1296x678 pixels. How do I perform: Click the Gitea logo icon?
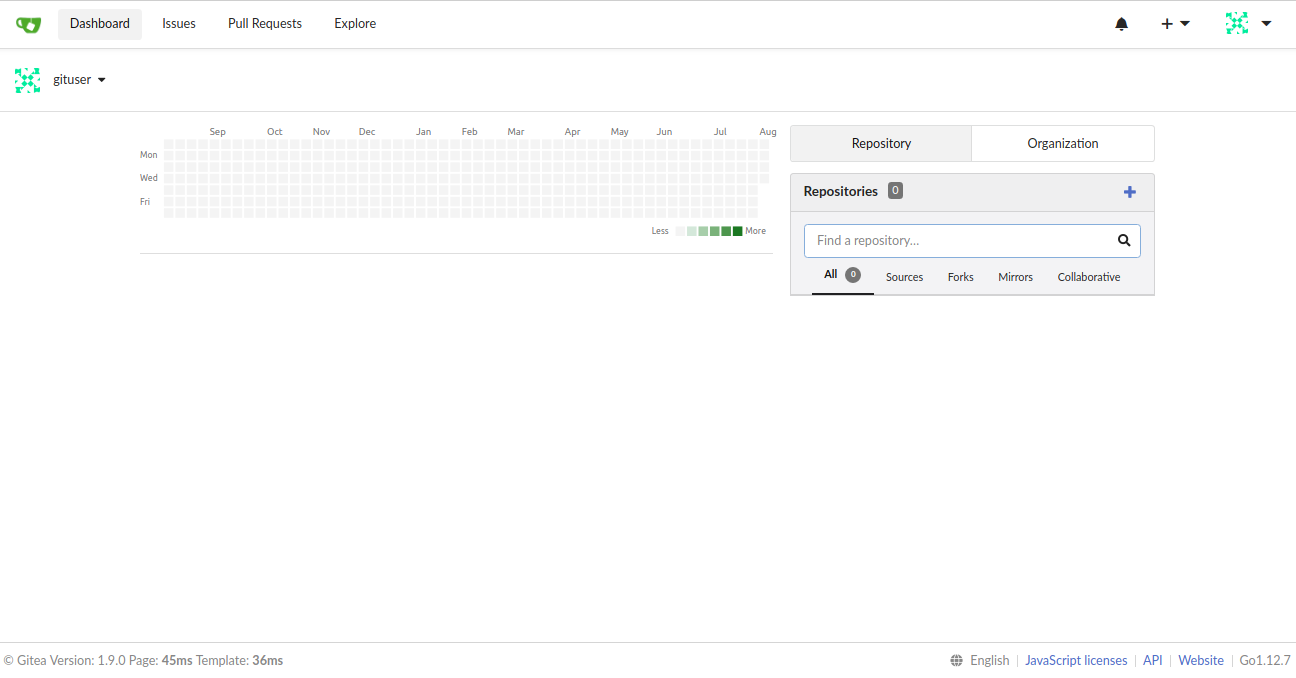coord(28,24)
